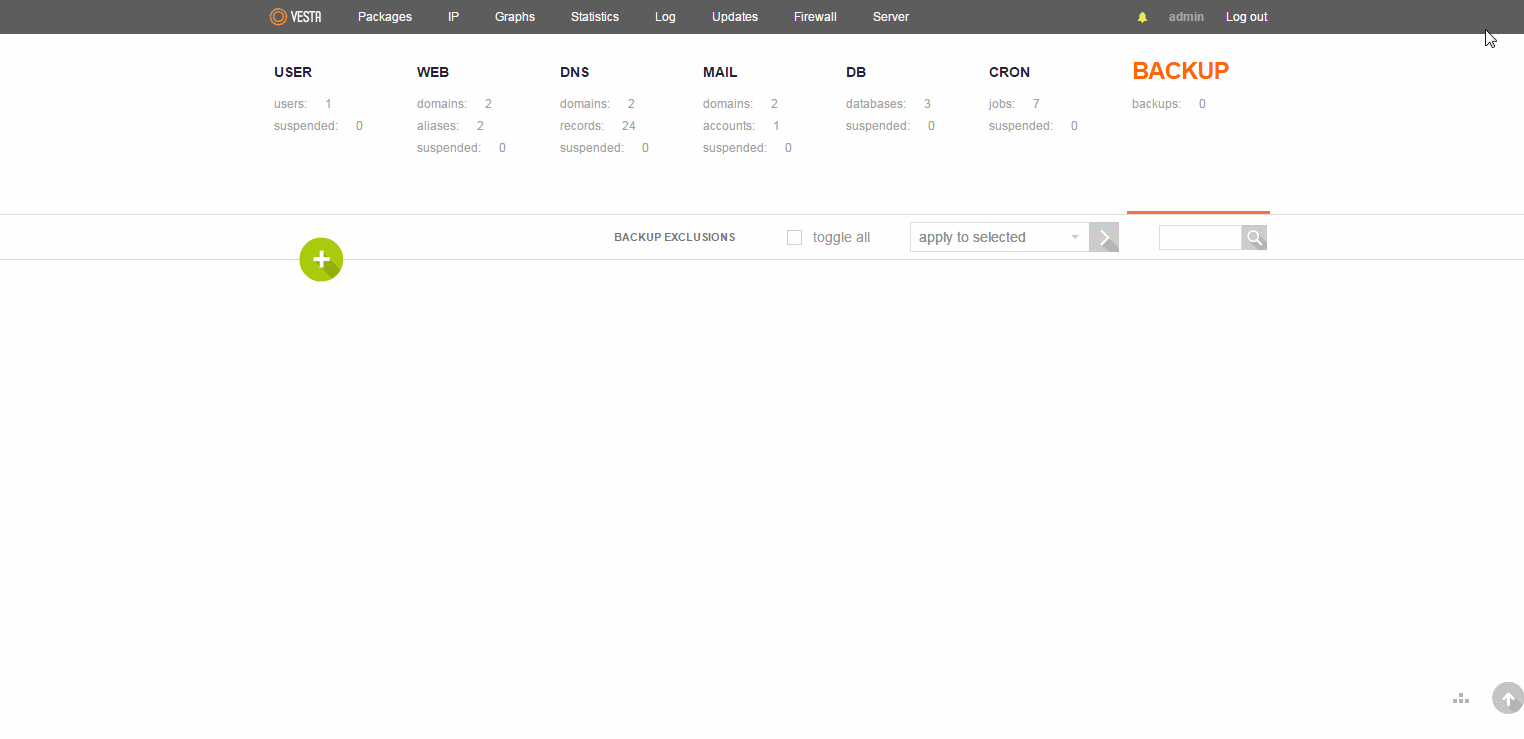Click 'accounts: 1' under MAIL

pyautogui.click(x=742, y=126)
